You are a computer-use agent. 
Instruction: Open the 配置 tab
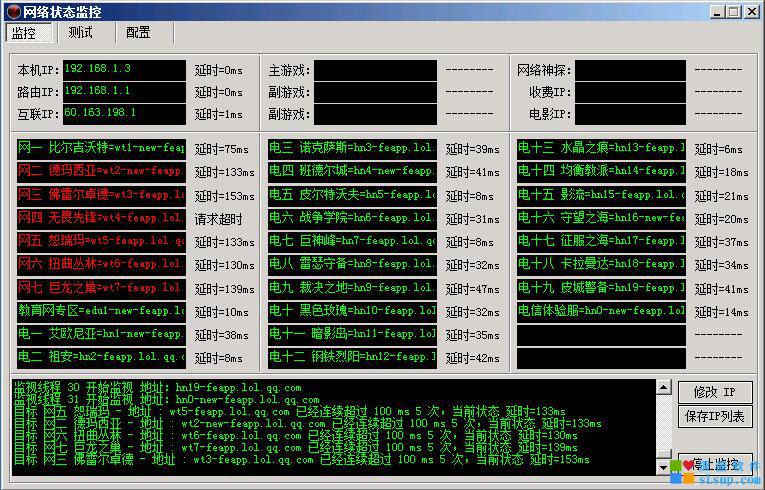click(x=138, y=32)
